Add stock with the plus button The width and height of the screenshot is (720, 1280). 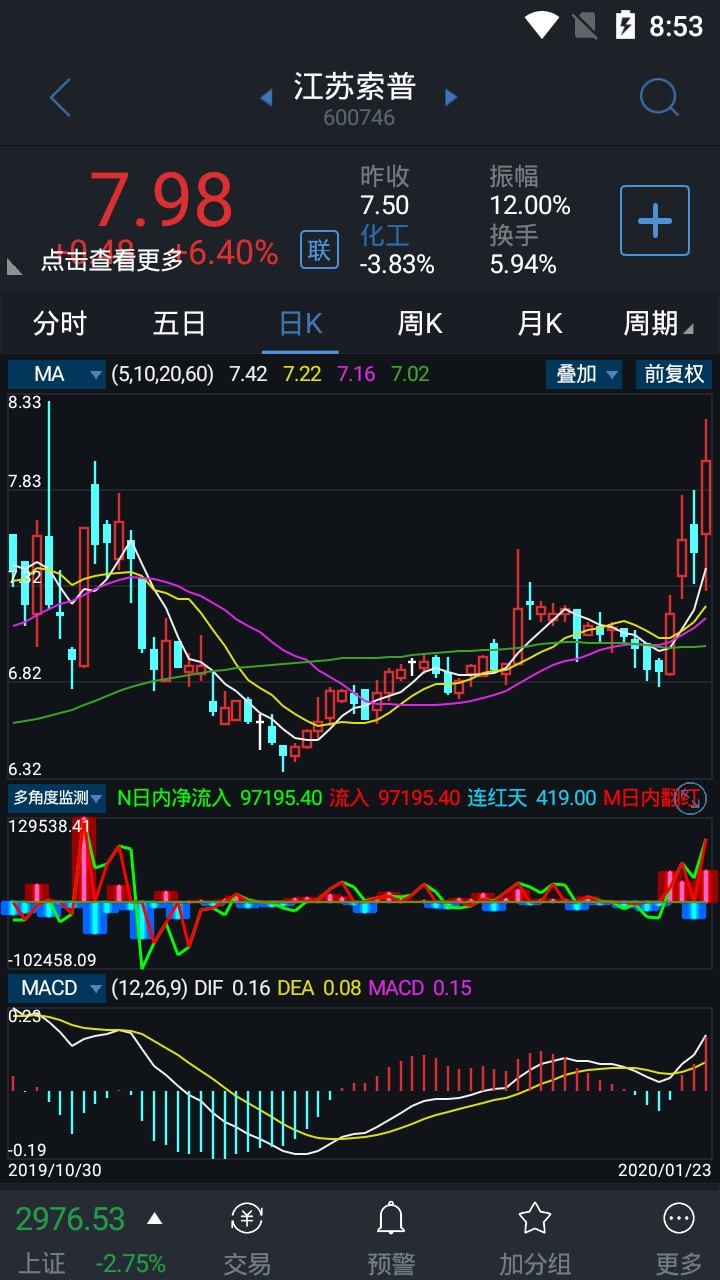655,220
